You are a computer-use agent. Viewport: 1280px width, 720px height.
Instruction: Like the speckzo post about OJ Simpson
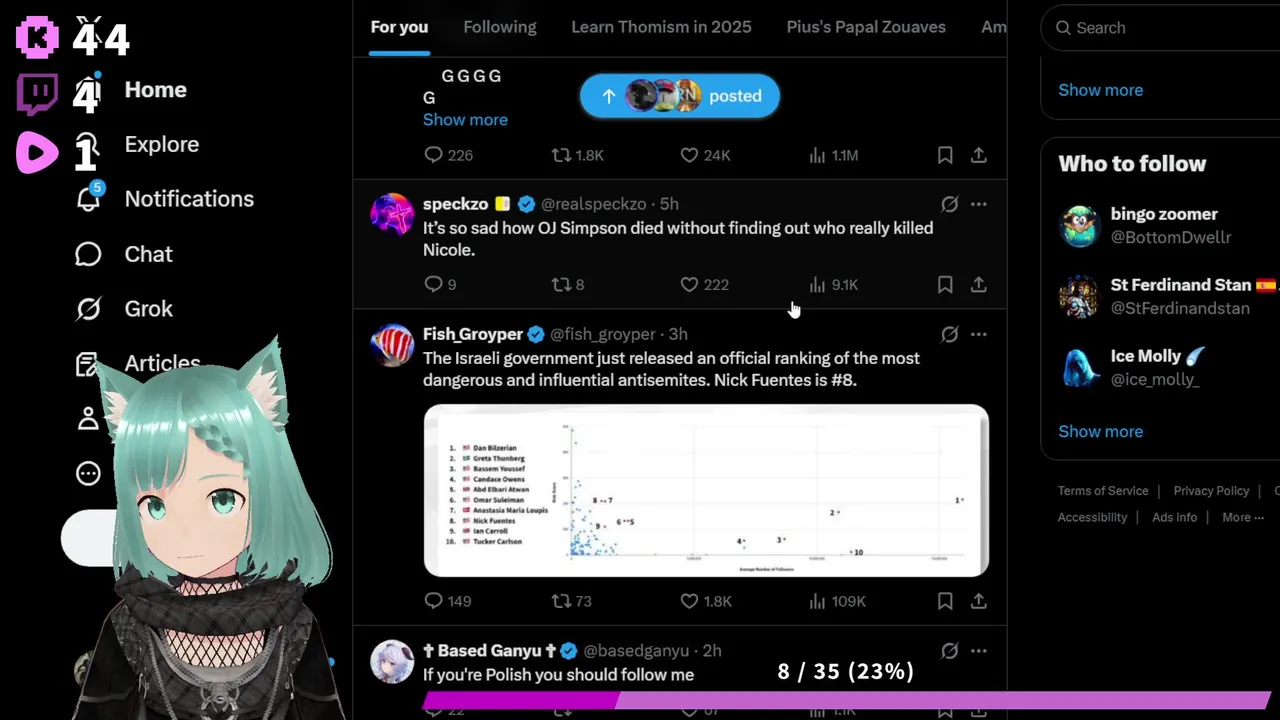click(x=704, y=285)
